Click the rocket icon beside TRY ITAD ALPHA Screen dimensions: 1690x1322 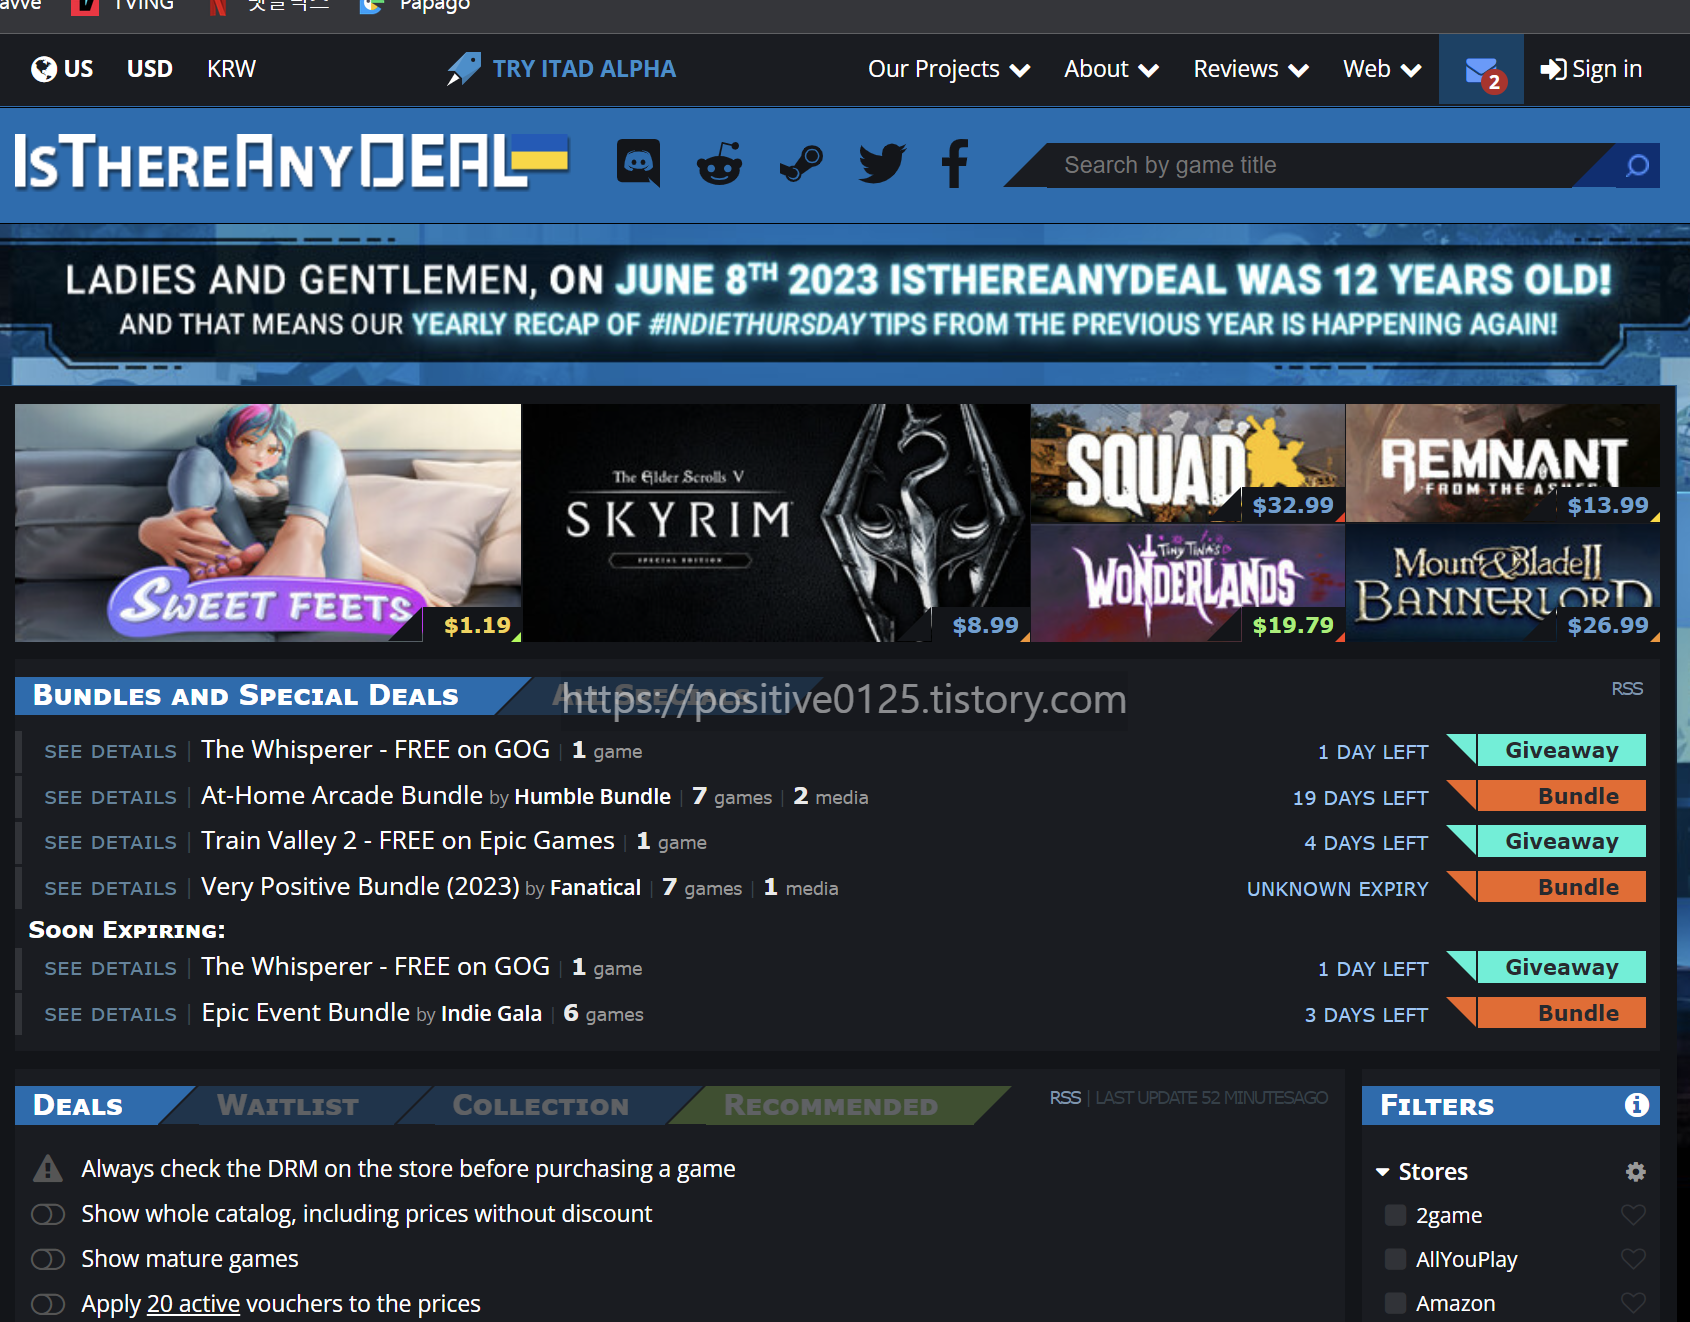click(463, 69)
